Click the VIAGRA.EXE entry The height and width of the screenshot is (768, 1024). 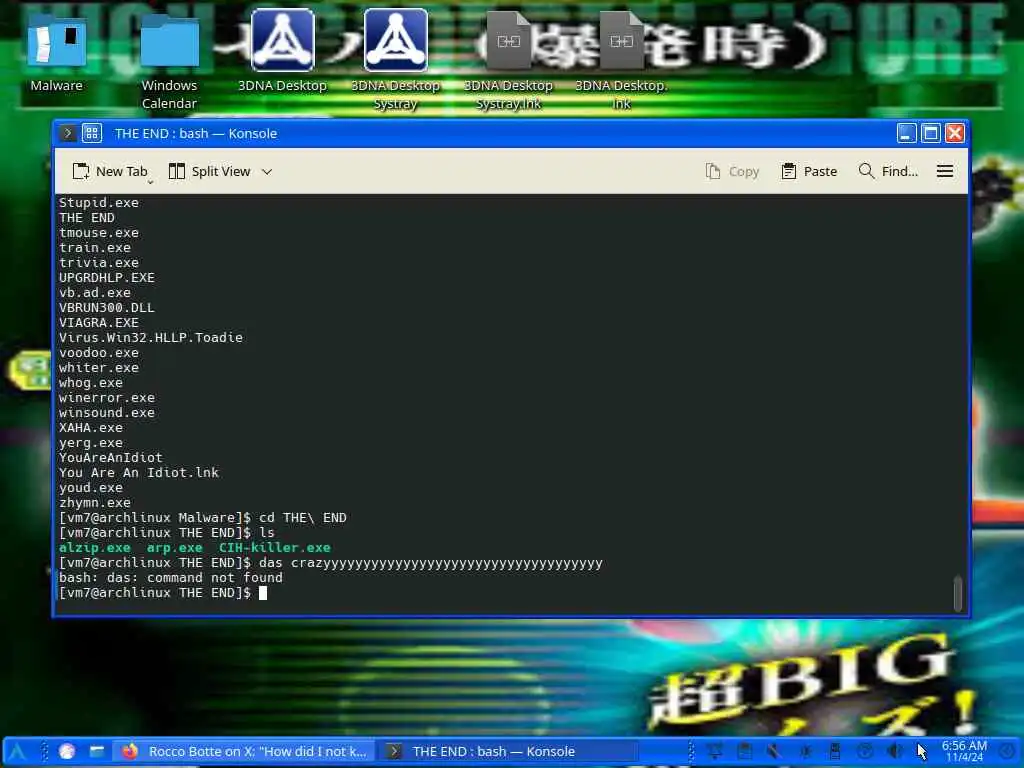click(x=99, y=323)
